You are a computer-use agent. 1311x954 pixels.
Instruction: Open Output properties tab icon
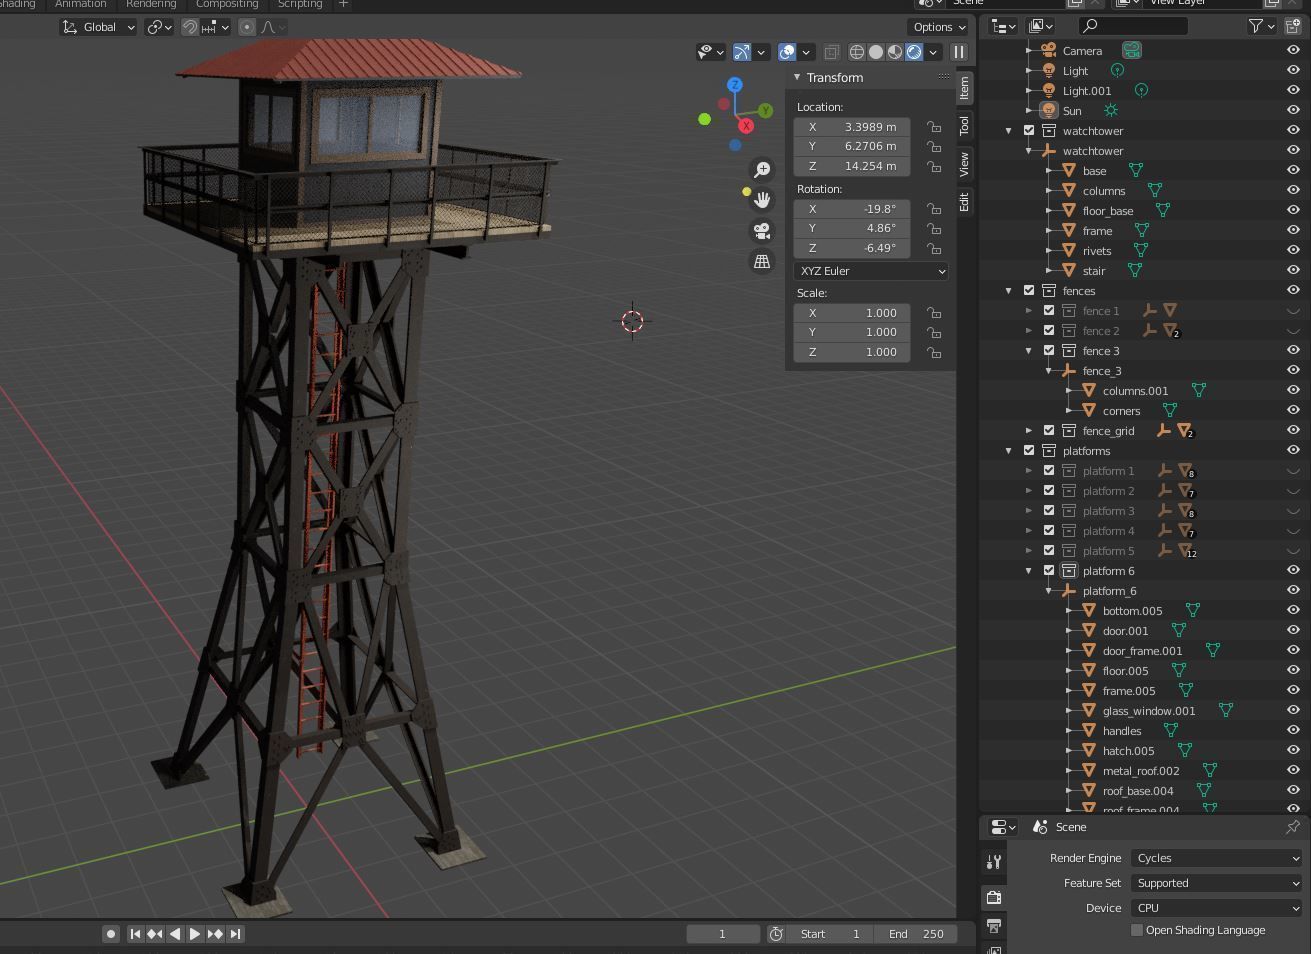pos(993,925)
